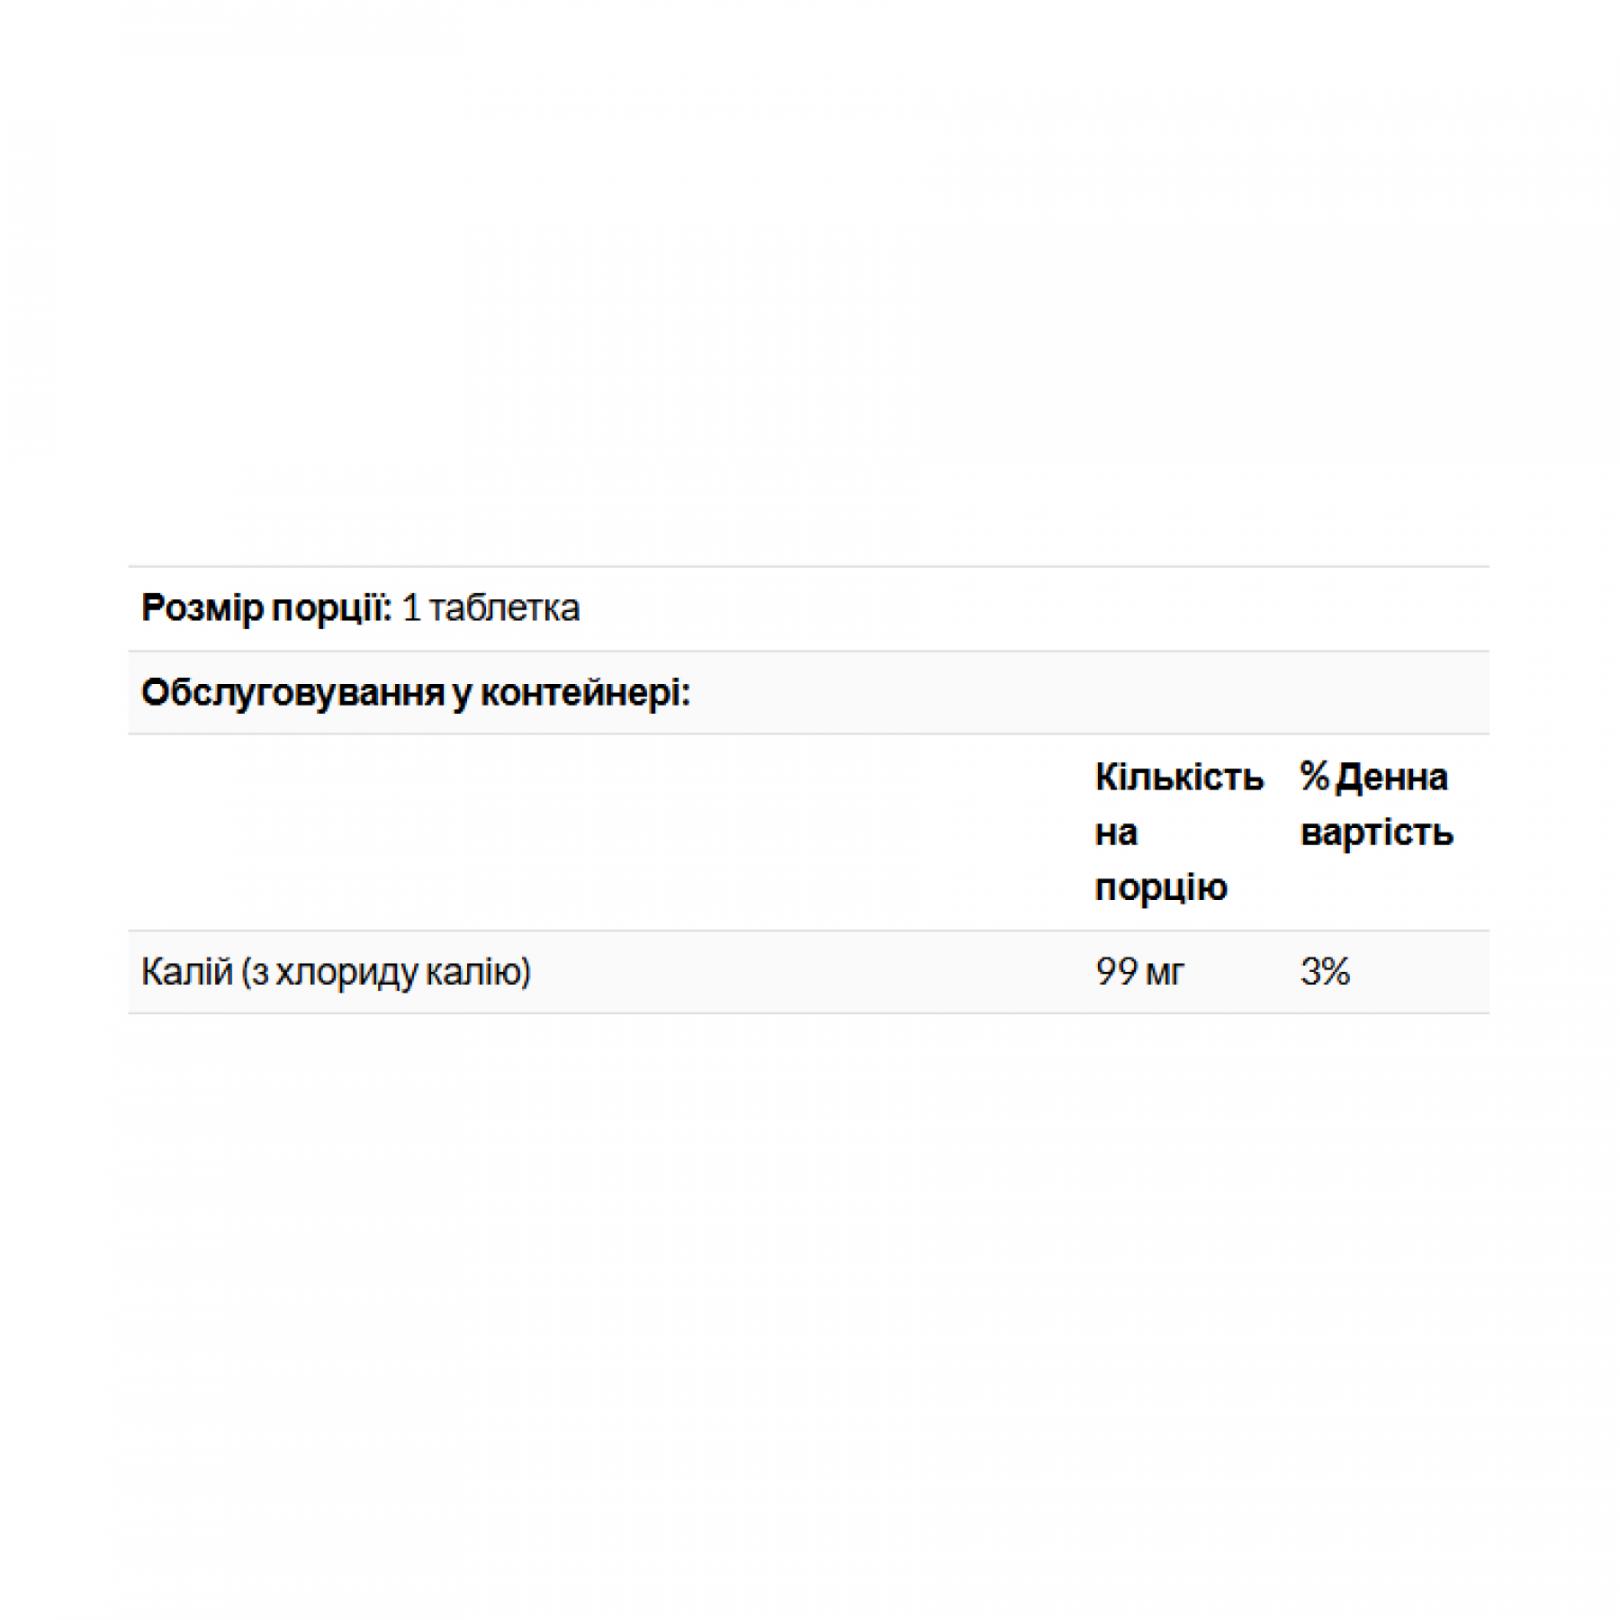Image resolution: width=1620 pixels, height=1620 pixels.
Task: Click the "Обслуговування у контейнері:" heading
Action: [x=415, y=693]
